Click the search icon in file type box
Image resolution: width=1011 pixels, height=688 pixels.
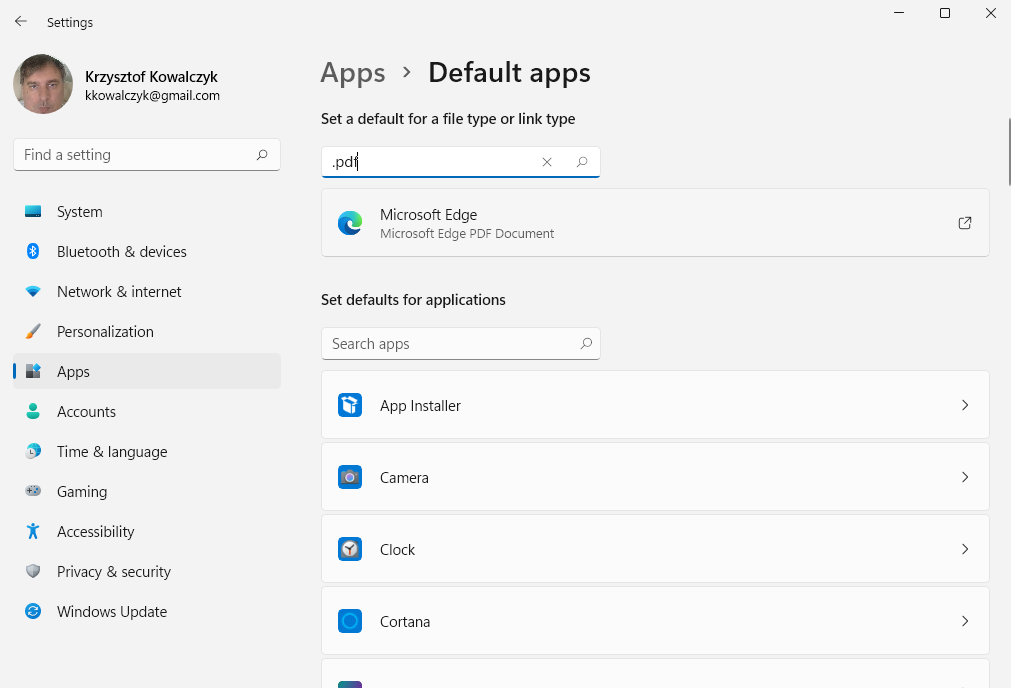[x=582, y=162]
